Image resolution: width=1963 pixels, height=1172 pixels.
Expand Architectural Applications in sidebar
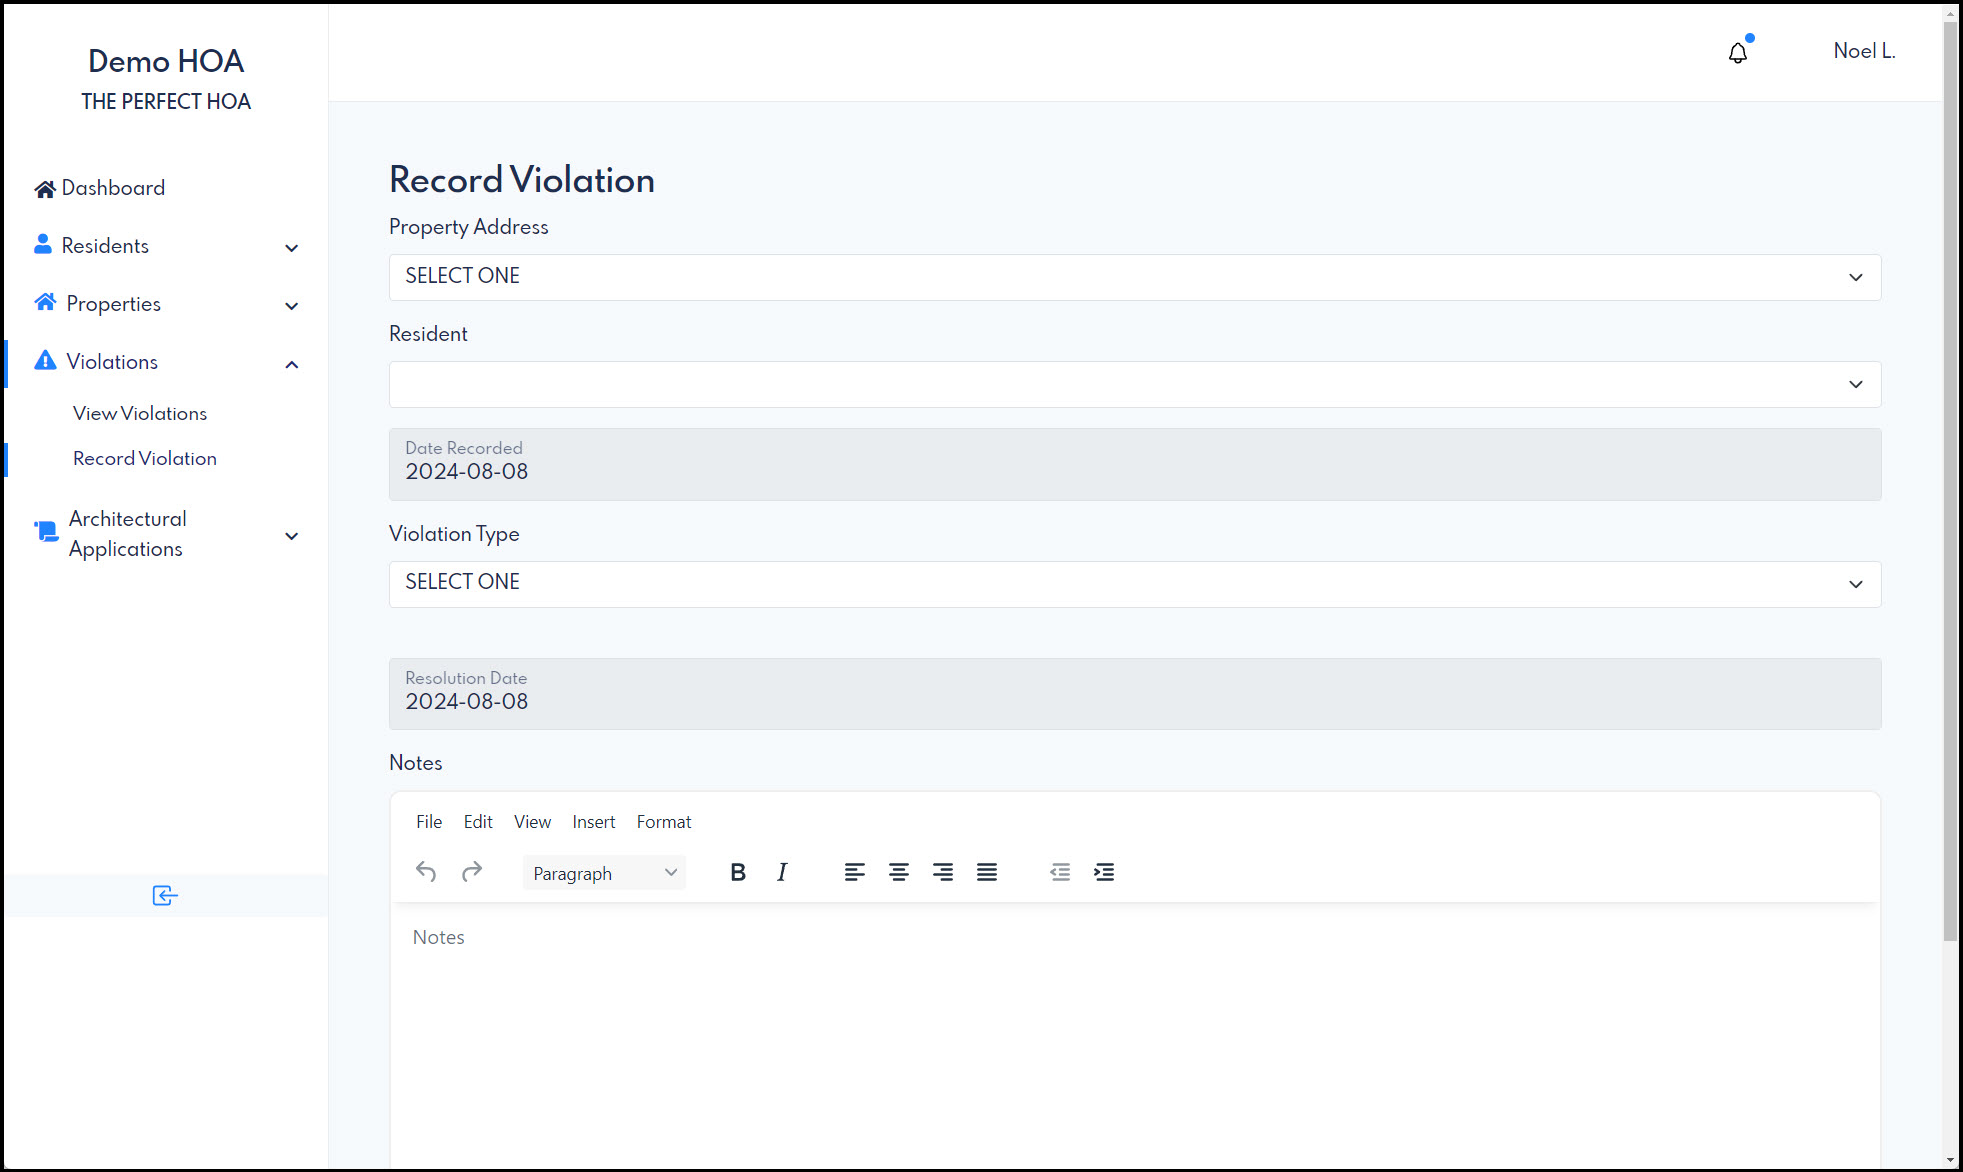291,536
